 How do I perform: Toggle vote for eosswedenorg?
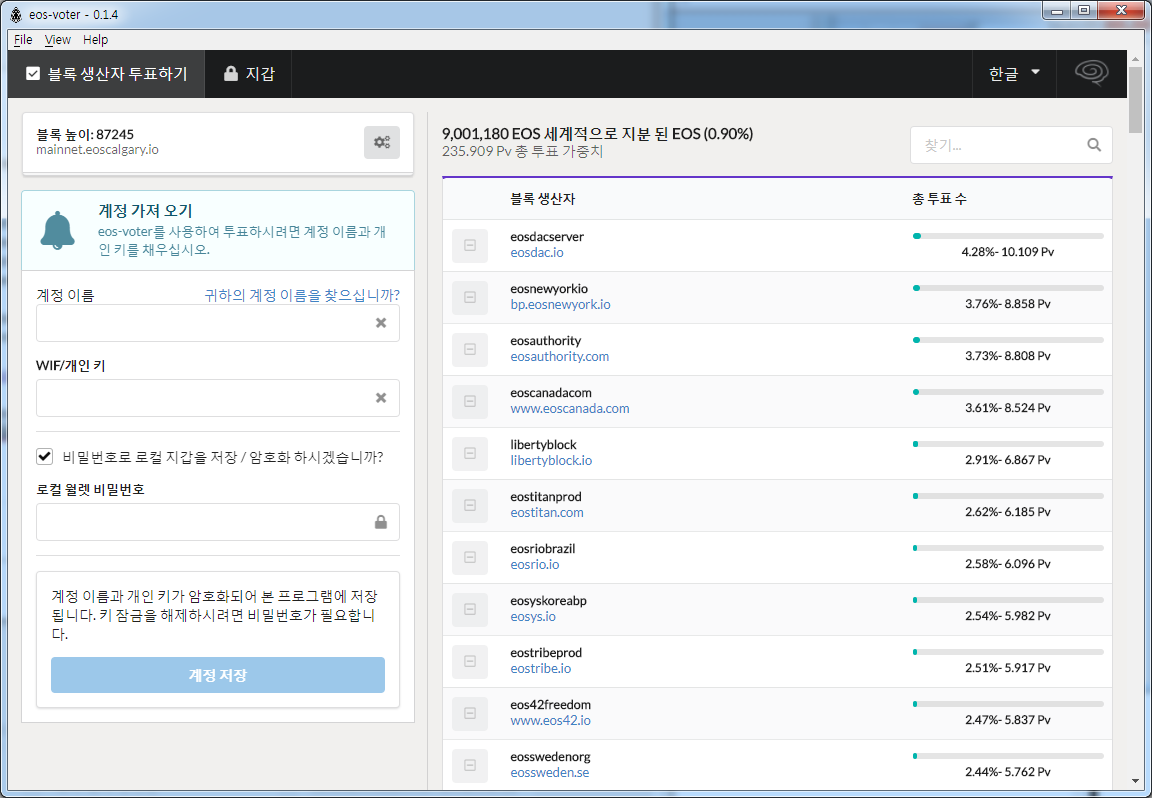pos(469,766)
